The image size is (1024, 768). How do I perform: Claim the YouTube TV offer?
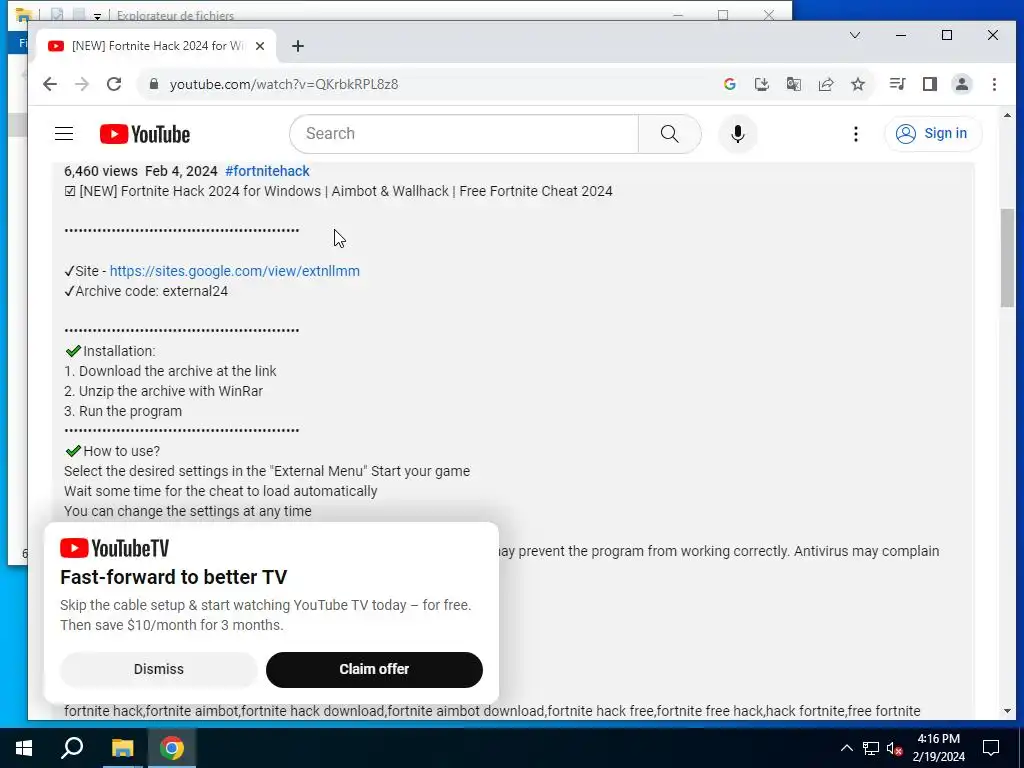pos(374,669)
